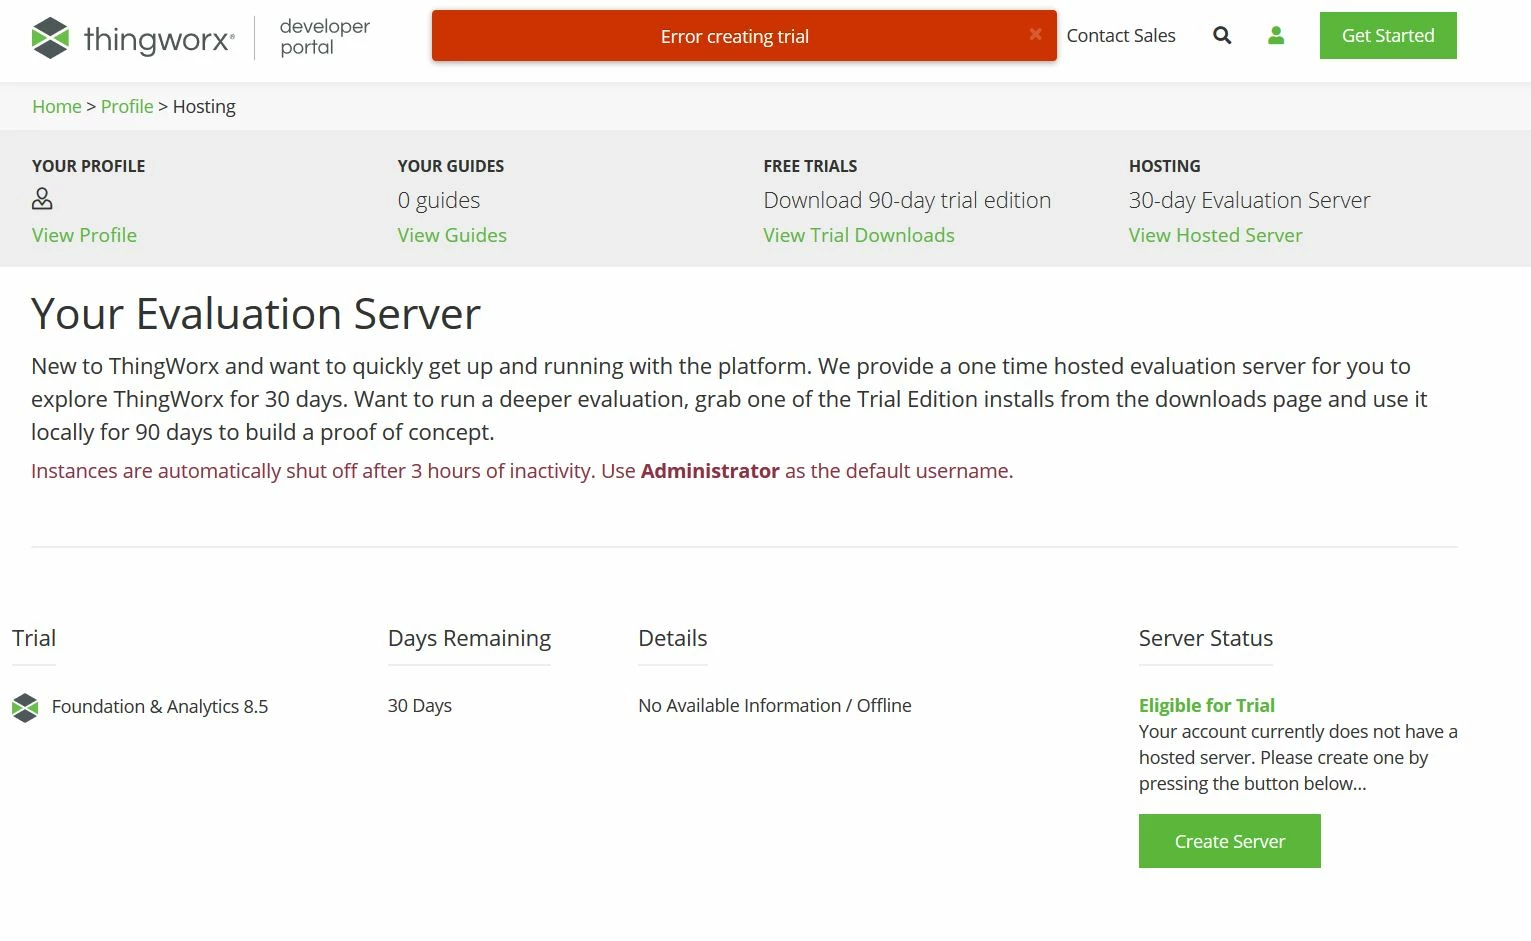Image resolution: width=1531 pixels, height=941 pixels.
Task: Click the YOUR GUIDES heading
Action: tap(451, 166)
